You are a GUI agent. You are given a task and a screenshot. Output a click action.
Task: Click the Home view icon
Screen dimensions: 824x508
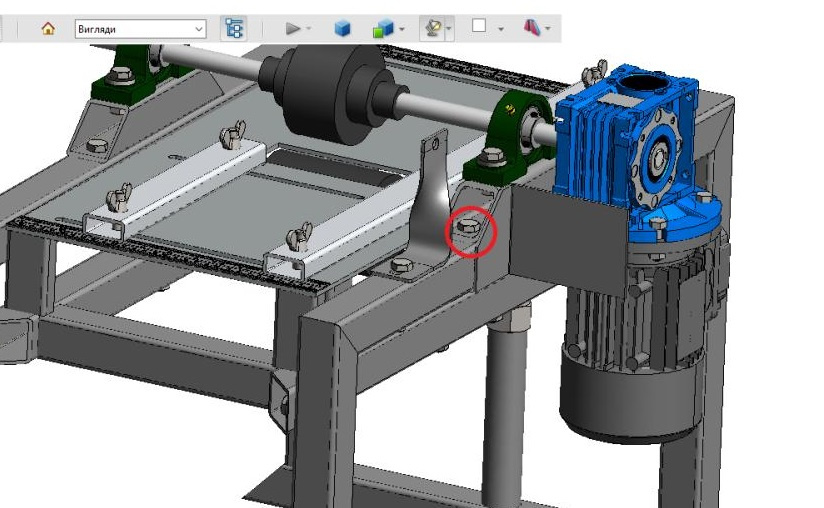pyautogui.click(x=48, y=28)
